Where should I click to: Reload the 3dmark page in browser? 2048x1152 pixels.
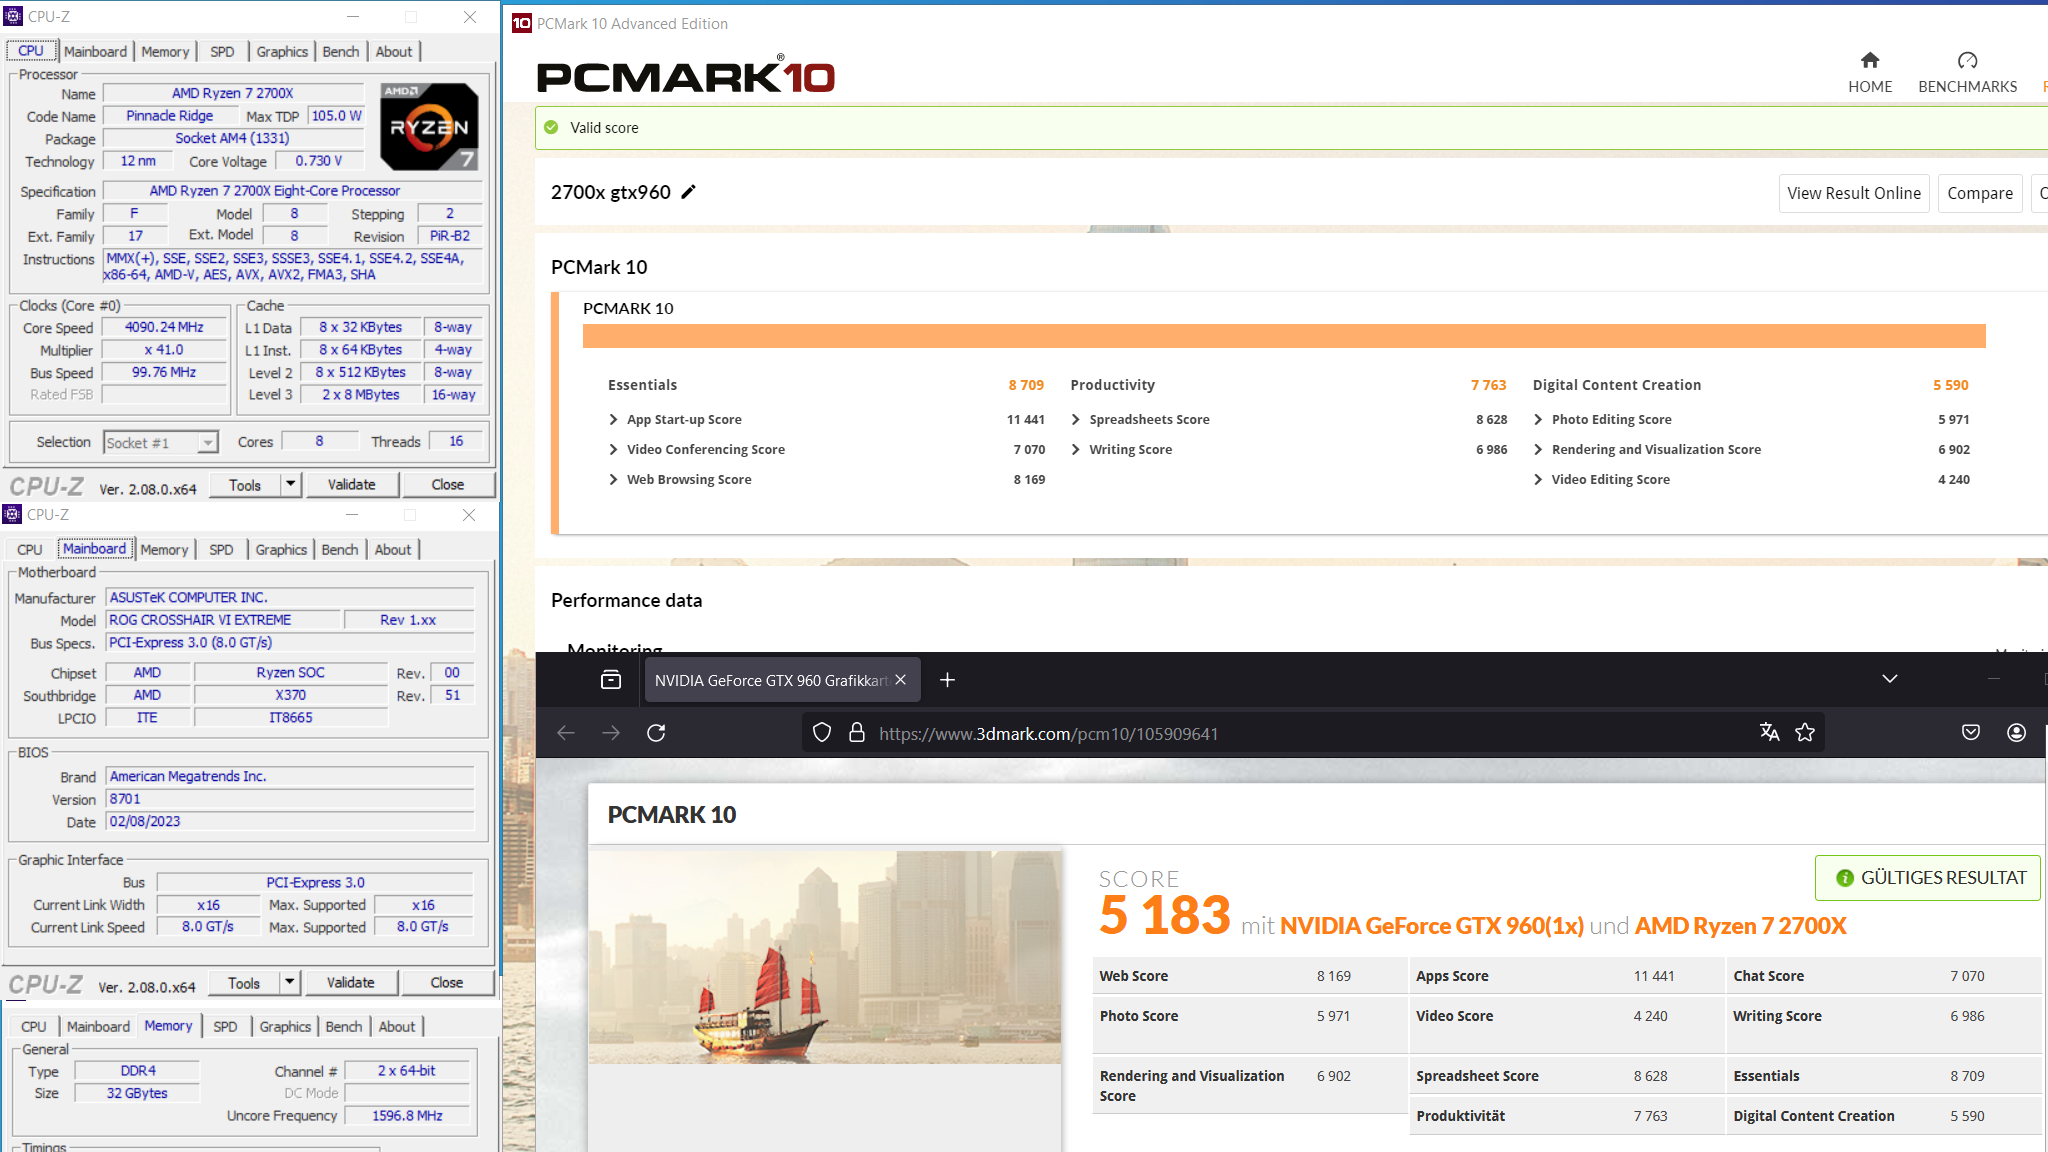656,733
